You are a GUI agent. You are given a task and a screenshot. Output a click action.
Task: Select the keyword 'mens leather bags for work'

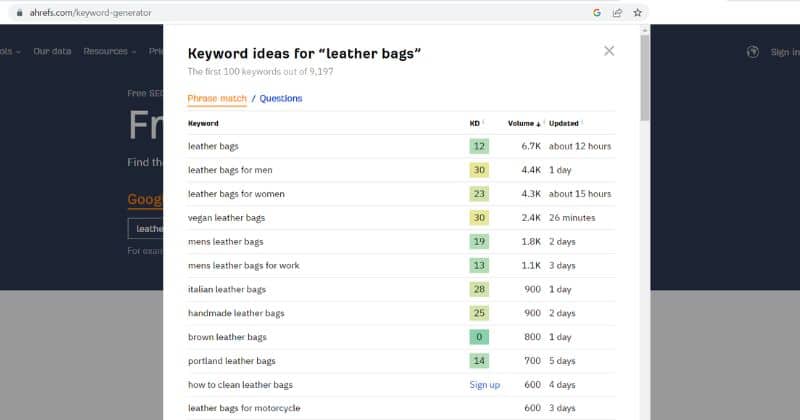pos(243,265)
